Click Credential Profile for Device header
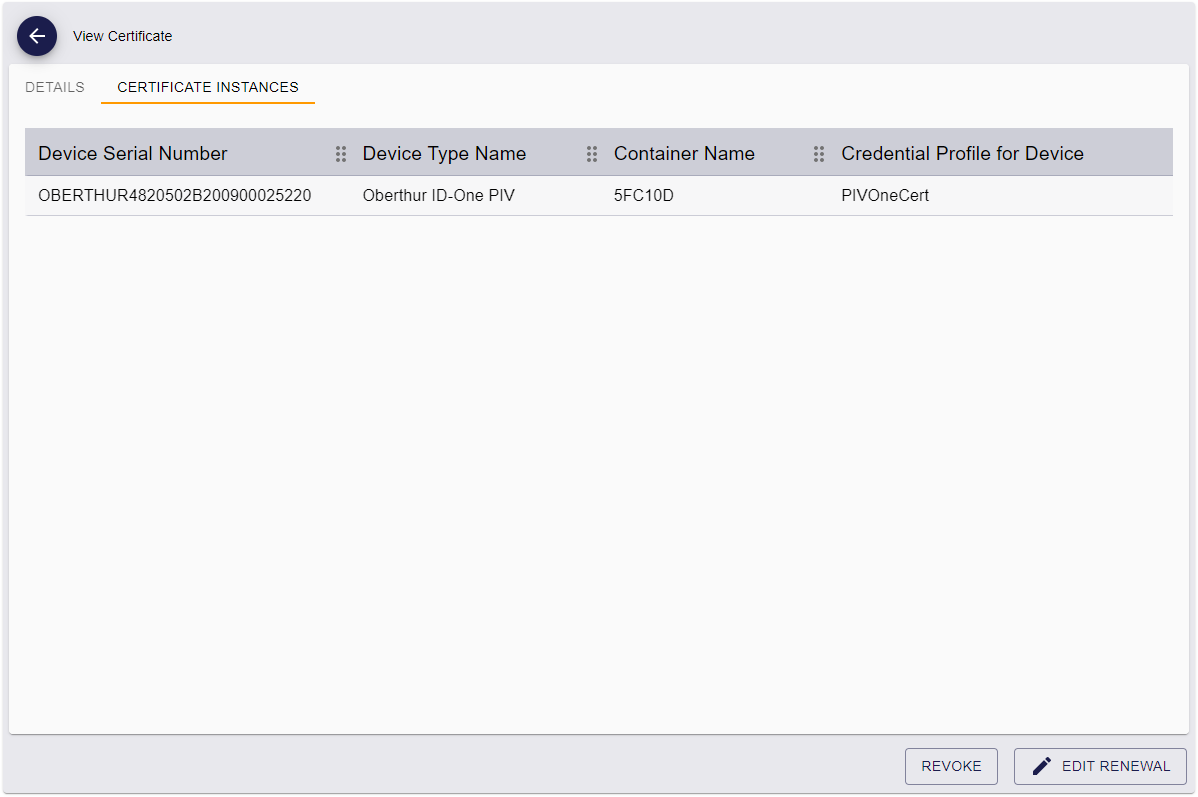 (x=962, y=154)
